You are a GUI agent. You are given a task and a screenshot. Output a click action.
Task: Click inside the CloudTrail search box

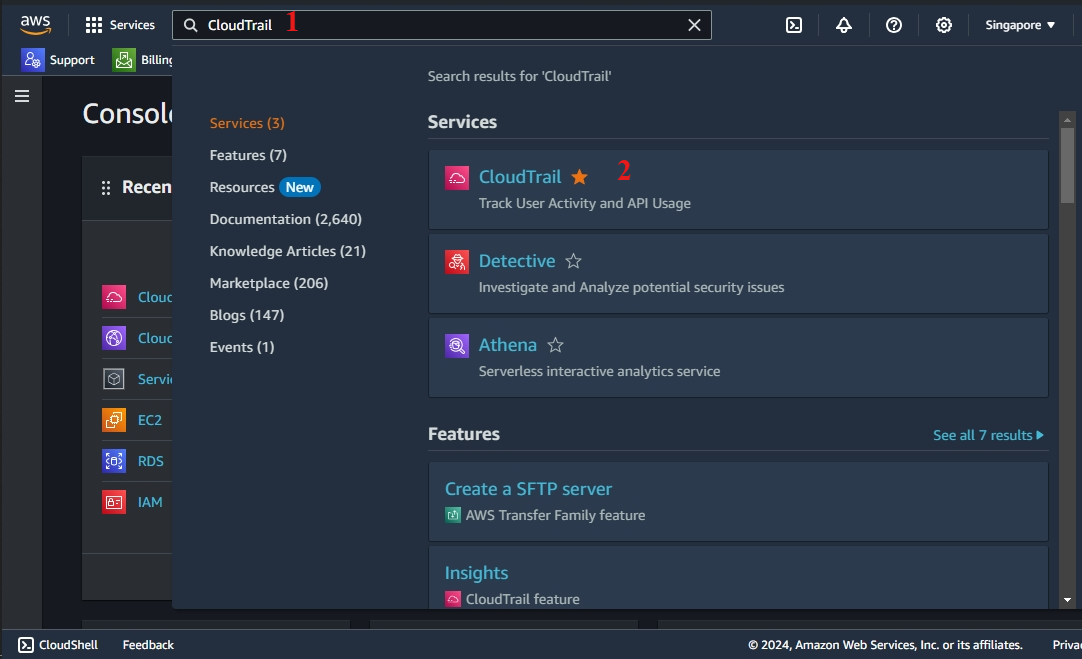442,26
